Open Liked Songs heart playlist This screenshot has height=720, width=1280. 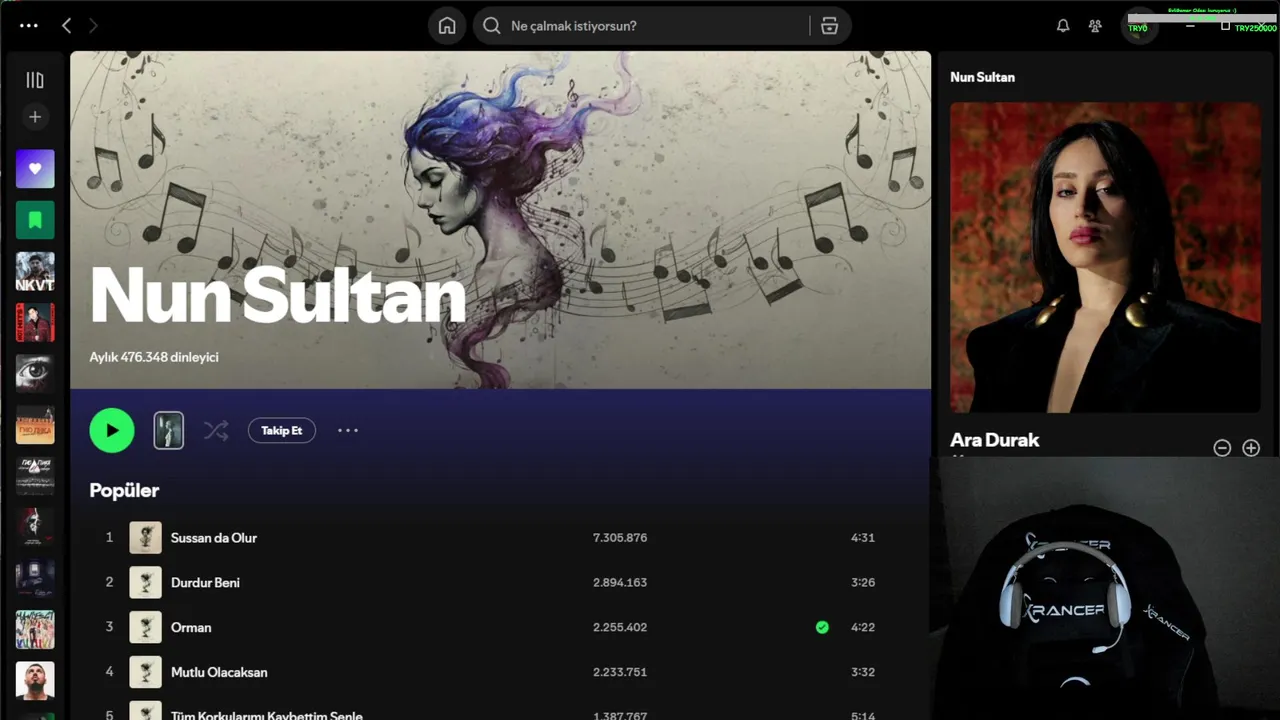click(35, 169)
